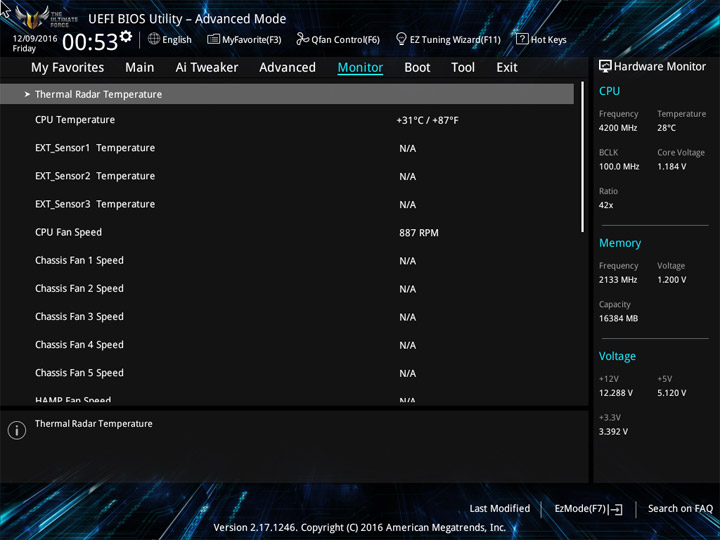720x540 pixels.
Task: Click the 887 RPM fan speed value
Action: pyautogui.click(x=419, y=233)
